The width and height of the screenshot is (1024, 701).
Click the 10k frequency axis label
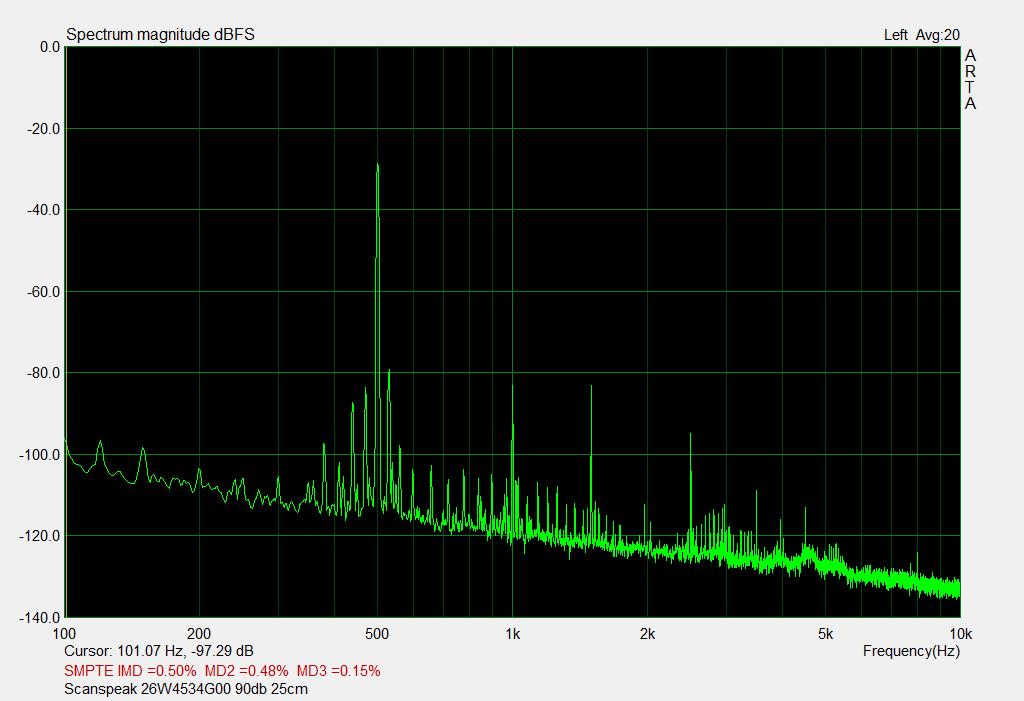(x=959, y=633)
